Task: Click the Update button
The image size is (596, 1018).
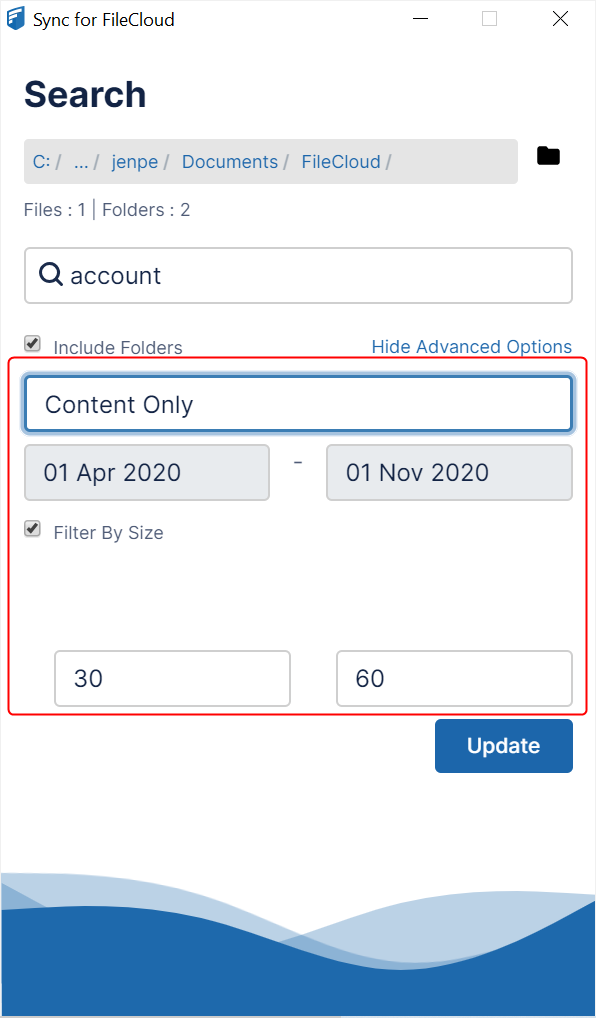Action: pyautogui.click(x=503, y=745)
